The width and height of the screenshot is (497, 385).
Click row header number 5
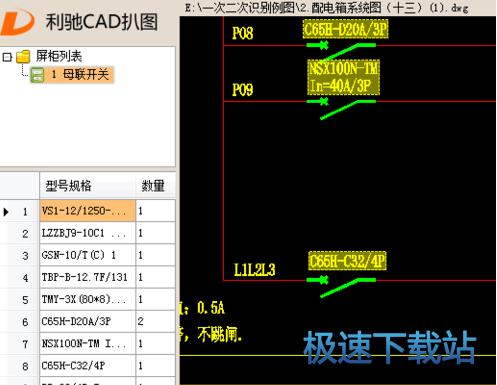coord(19,300)
